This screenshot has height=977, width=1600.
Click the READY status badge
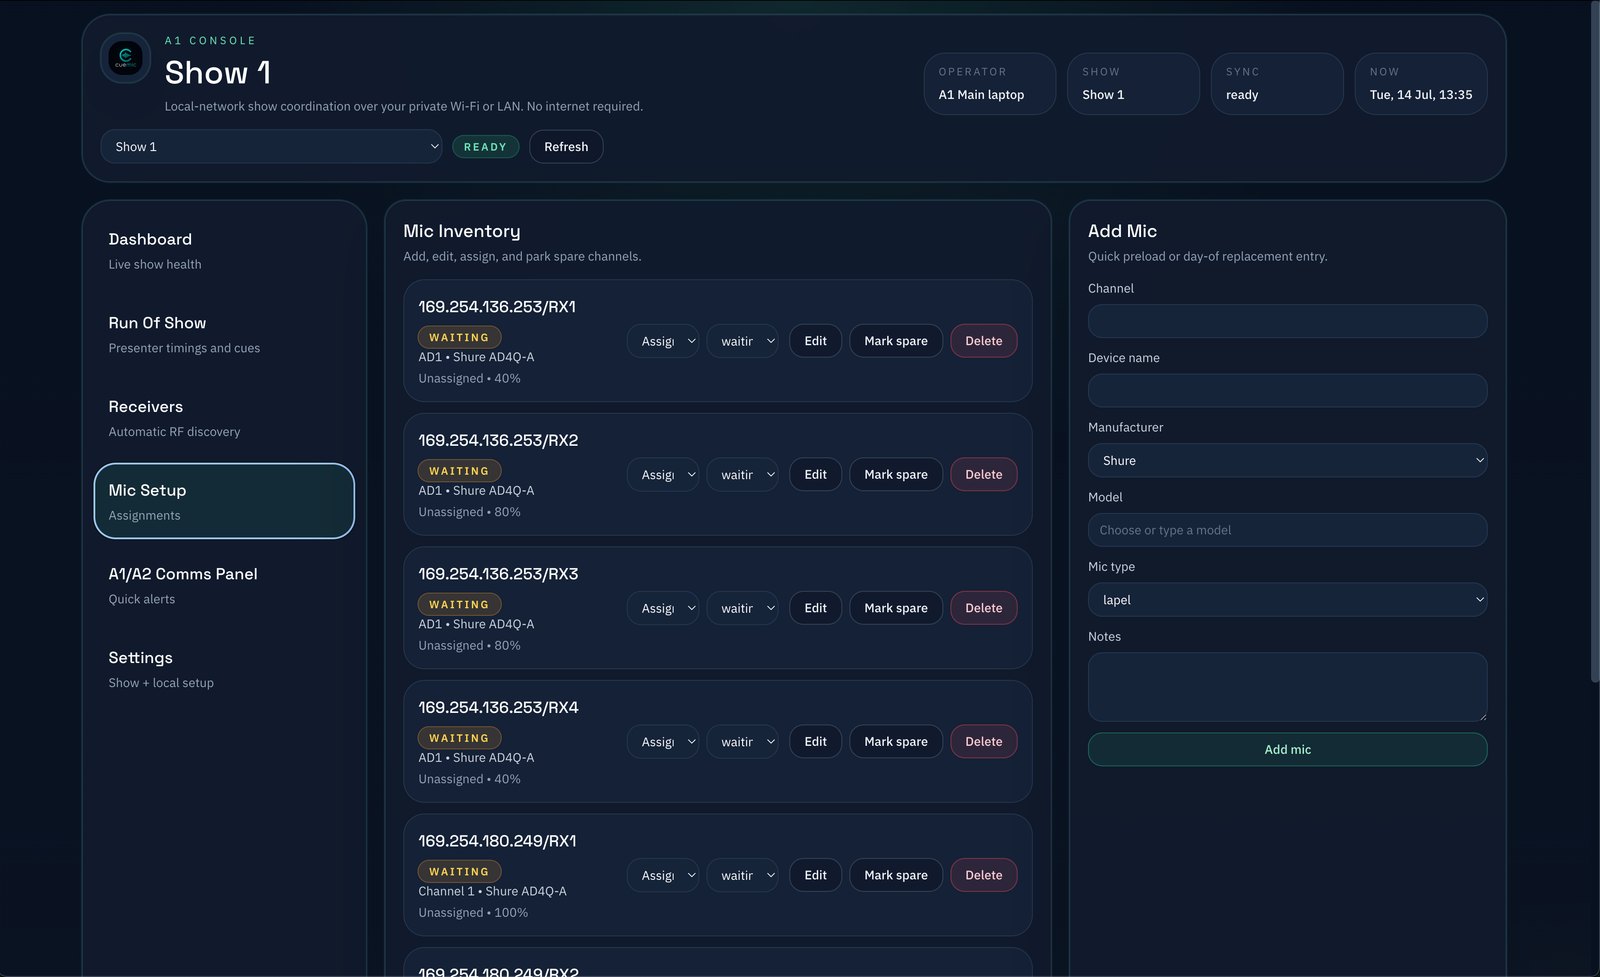pos(485,147)
